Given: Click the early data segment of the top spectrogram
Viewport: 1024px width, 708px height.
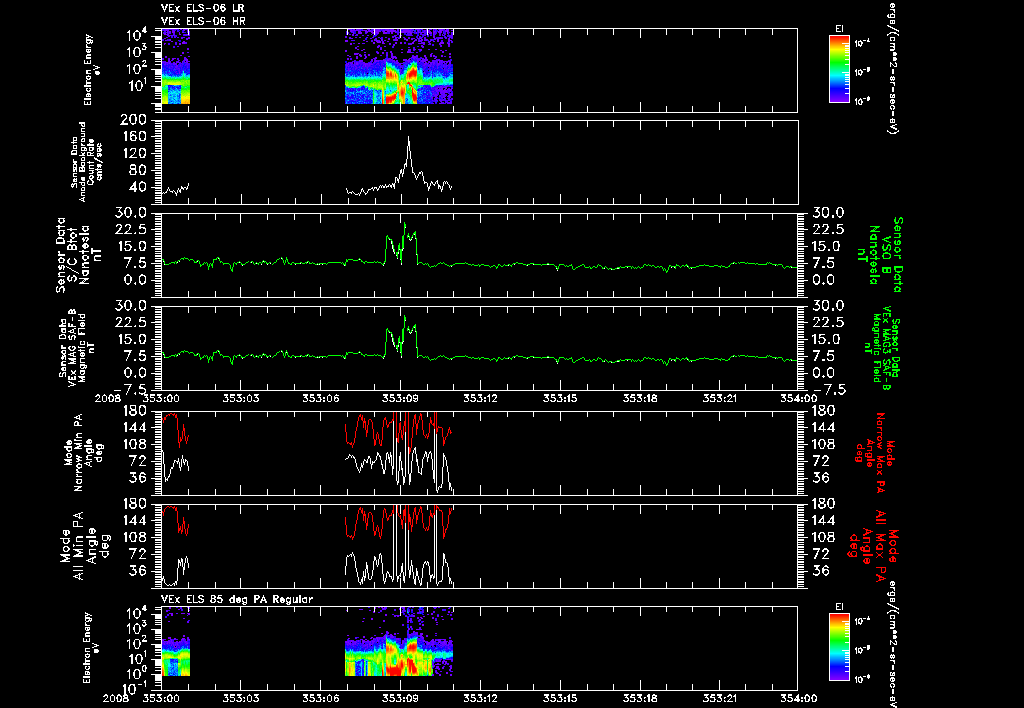Looking at the screenshot, I should click(x=175, y=67).
